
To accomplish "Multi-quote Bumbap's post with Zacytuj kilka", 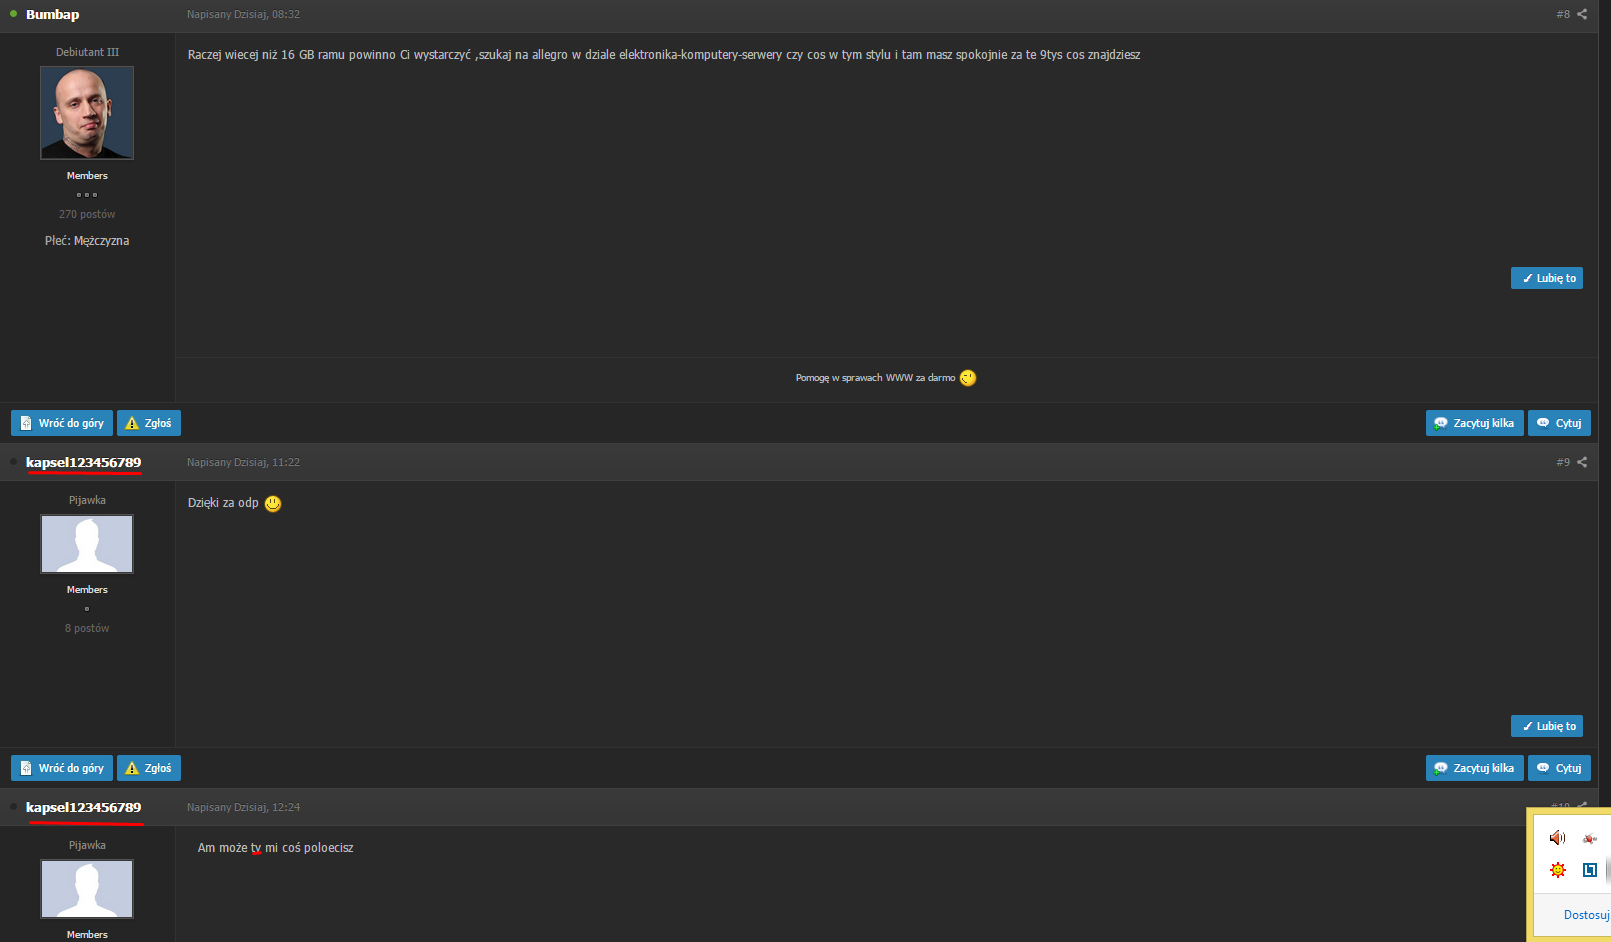I will point(1475,423).
